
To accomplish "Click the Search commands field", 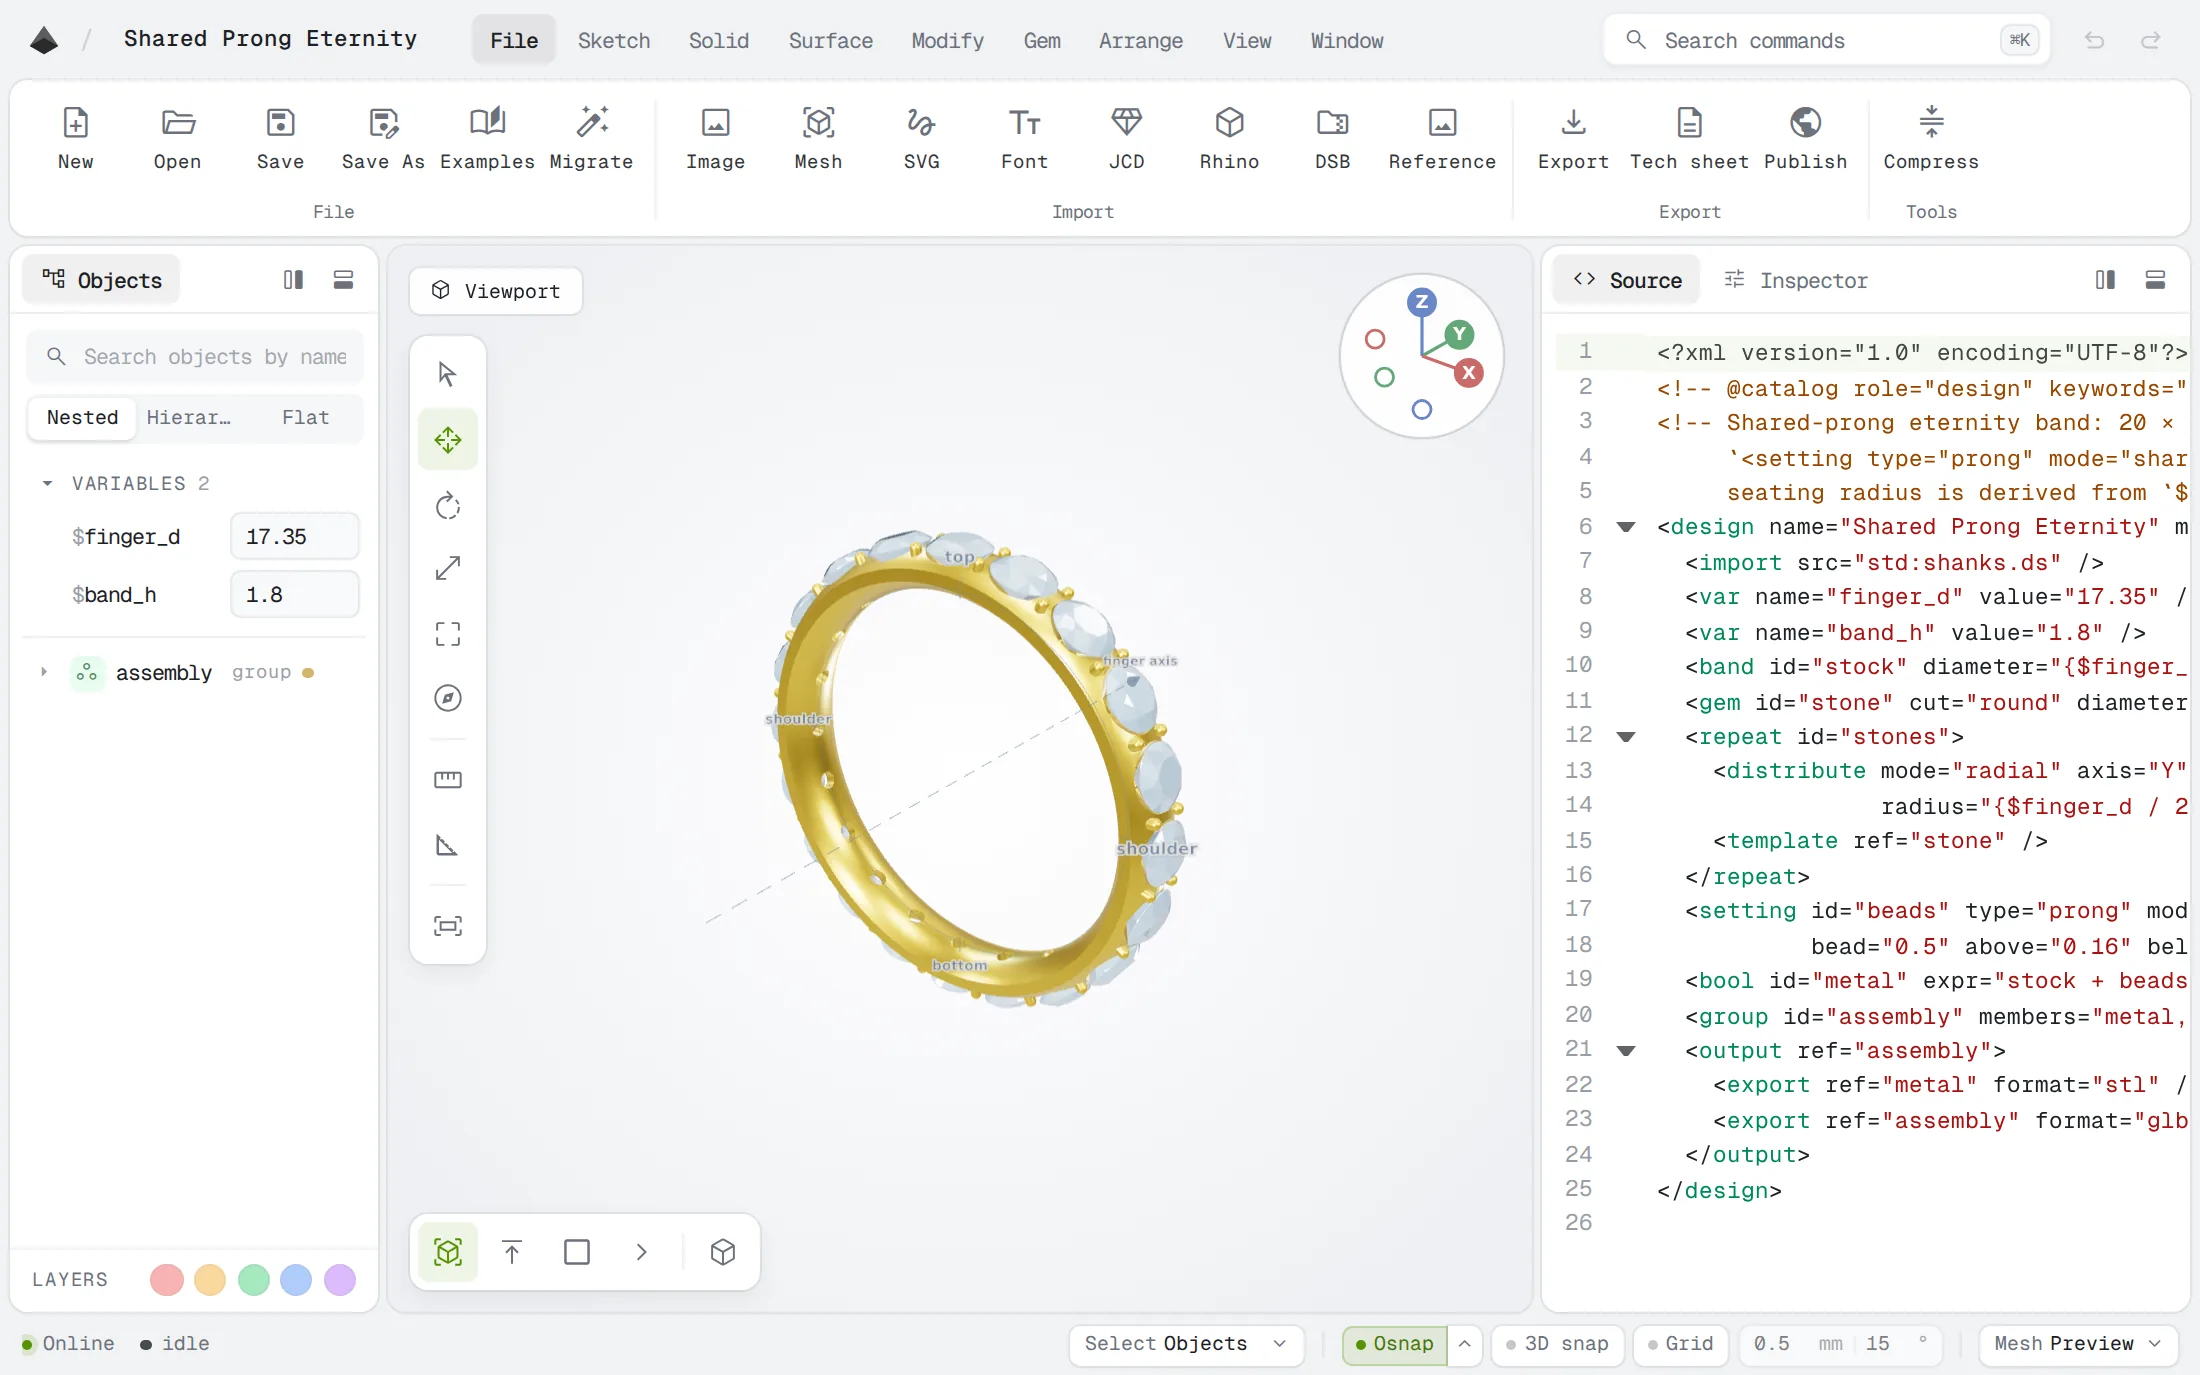I will [x=1826, y=40].
